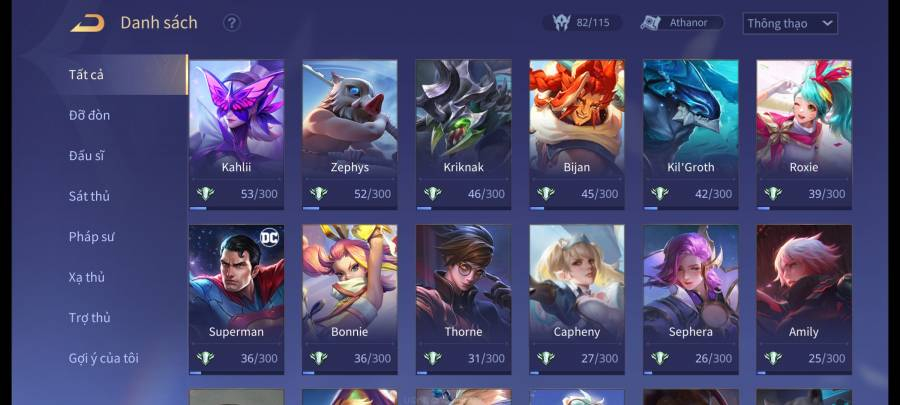Tap the hero count 82/115 badge
Image resolution: width=900 pixels, height=405 pixels.
[583, 23]
